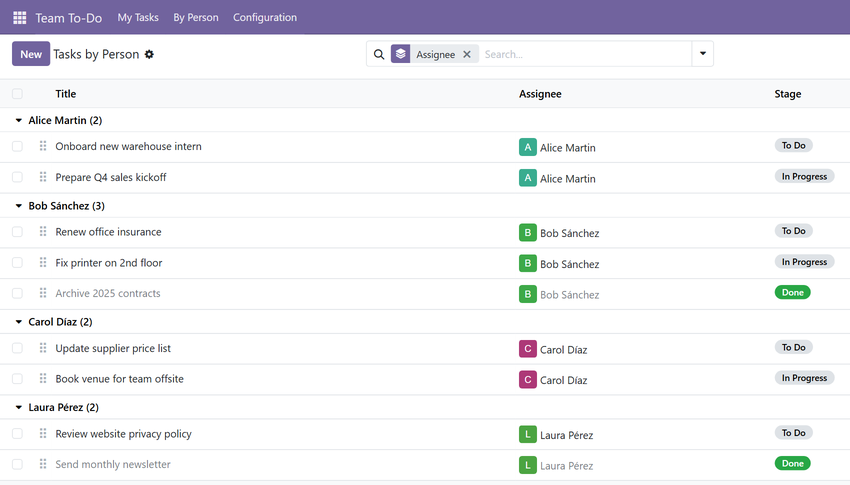Sort by the Title column header
The height and width of the screenshot is (485, 850).
coord(66,94)
